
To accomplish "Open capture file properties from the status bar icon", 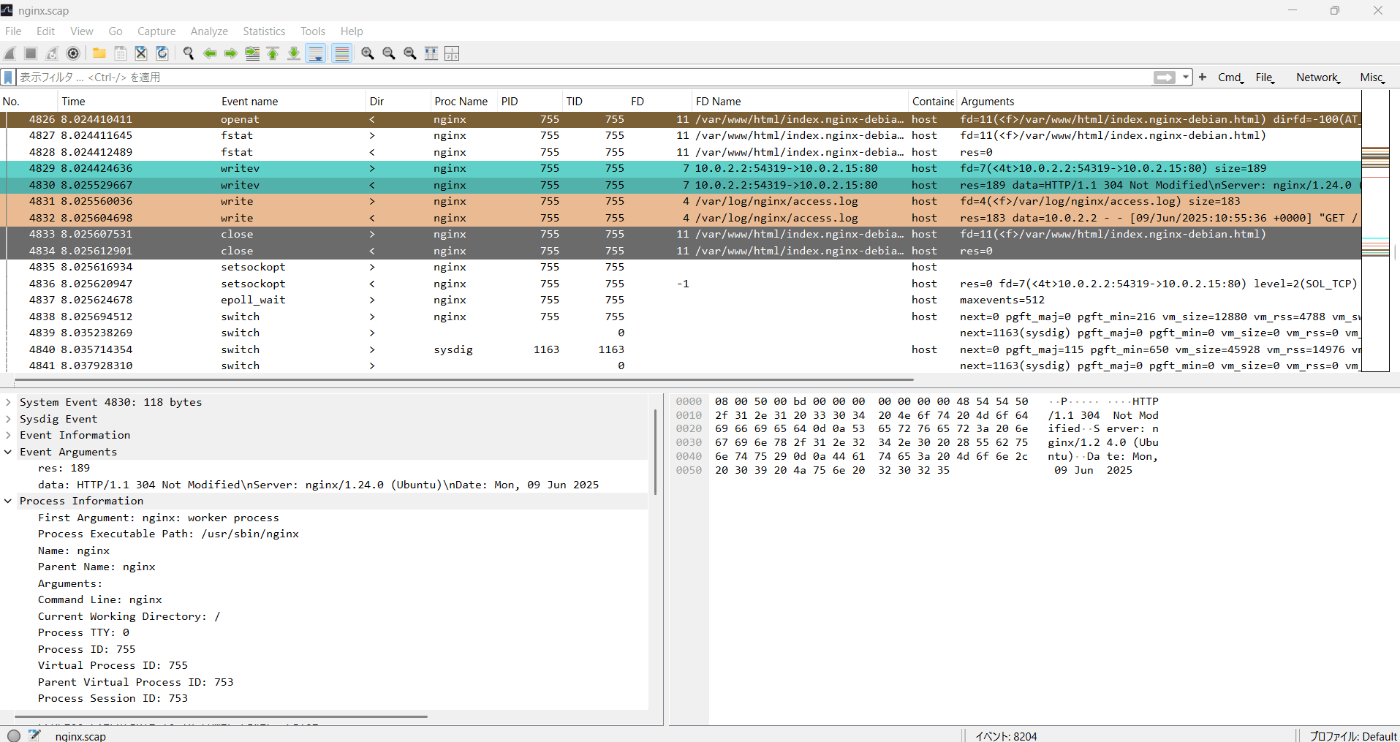I will [35, 735].
